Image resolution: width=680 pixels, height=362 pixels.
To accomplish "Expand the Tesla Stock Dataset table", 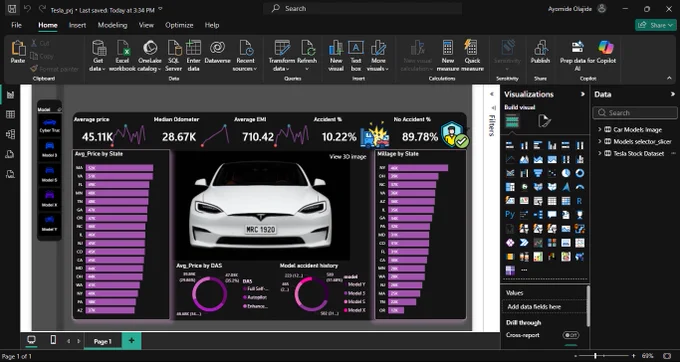I will click(600, 153).
